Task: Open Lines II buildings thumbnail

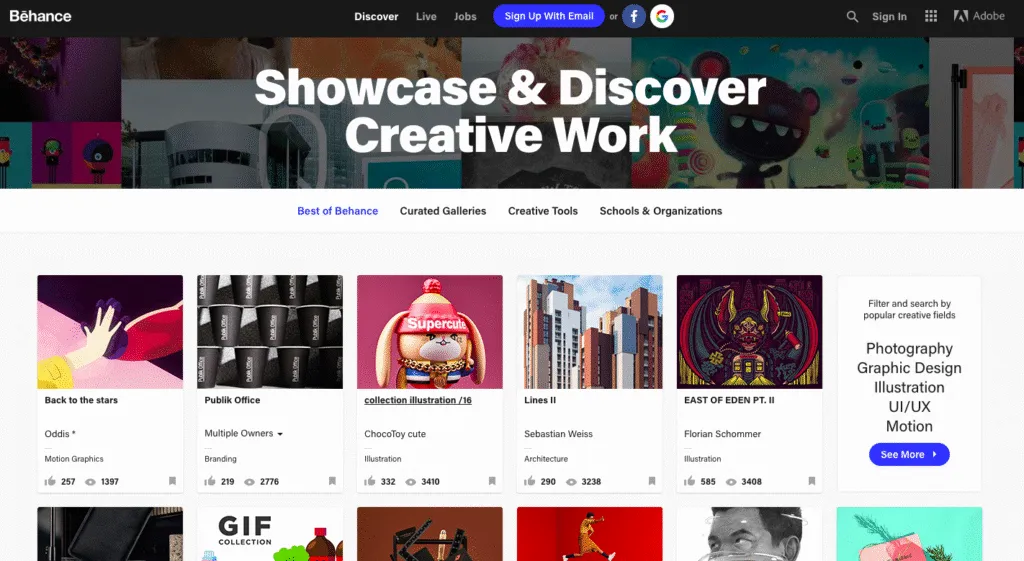Action: (x=590, y=332)
